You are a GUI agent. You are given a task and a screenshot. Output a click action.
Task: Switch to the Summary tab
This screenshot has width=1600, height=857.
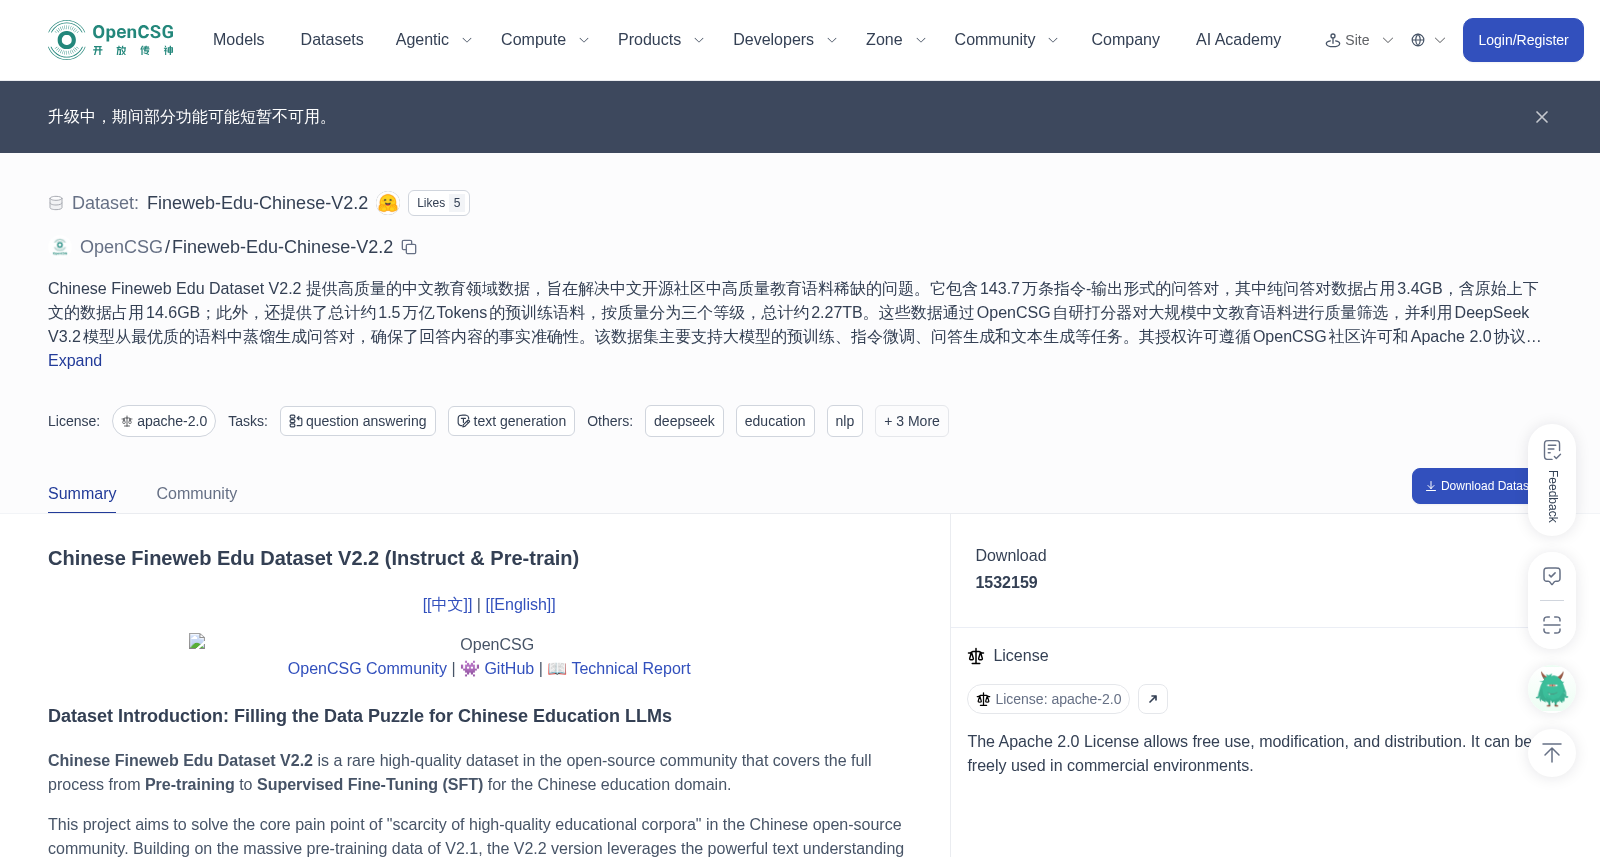pyautogui.click(x=82, y=494)
